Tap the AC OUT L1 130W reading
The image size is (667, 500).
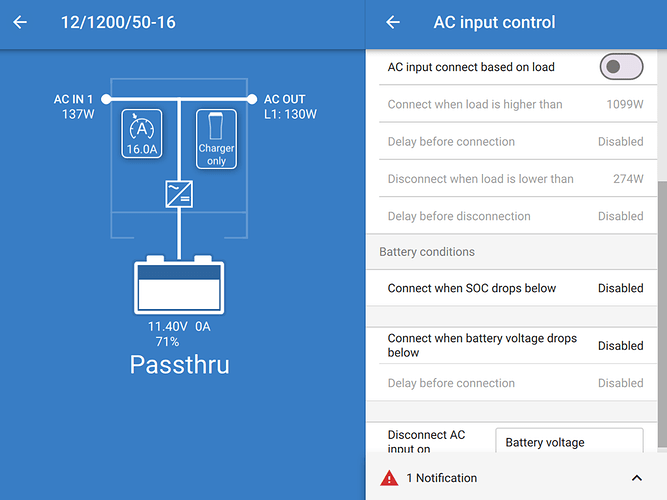pos(289,106)
